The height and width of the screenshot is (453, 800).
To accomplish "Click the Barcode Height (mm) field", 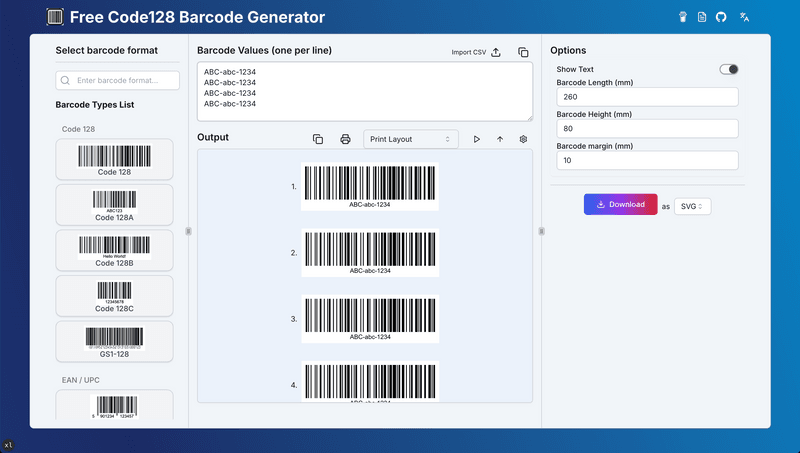I will click(x=647, y=129).
